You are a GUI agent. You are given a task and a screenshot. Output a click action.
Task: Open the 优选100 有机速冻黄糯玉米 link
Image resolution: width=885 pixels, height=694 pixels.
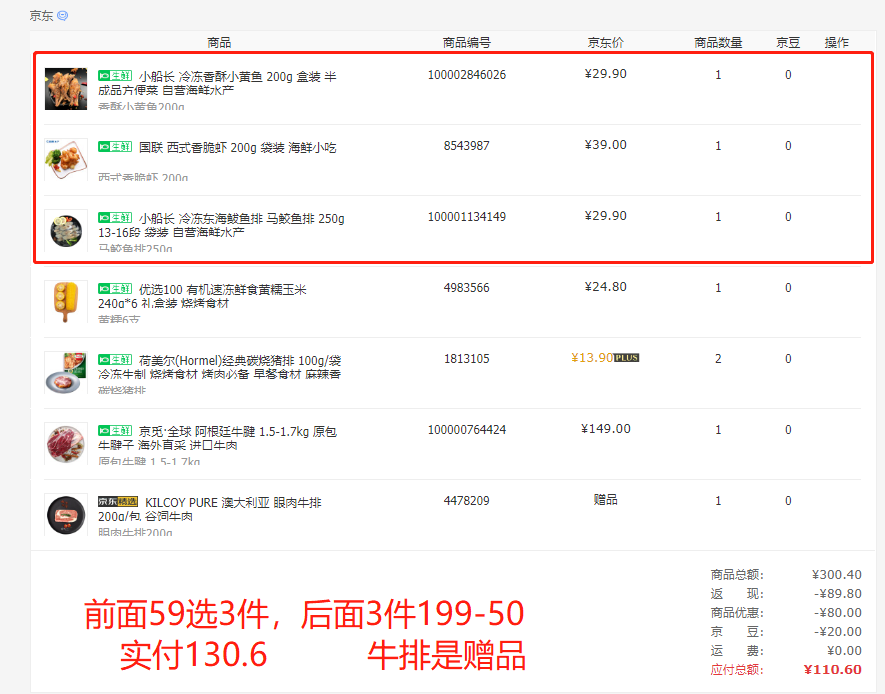pyautogui.click(x=203, y=297)
